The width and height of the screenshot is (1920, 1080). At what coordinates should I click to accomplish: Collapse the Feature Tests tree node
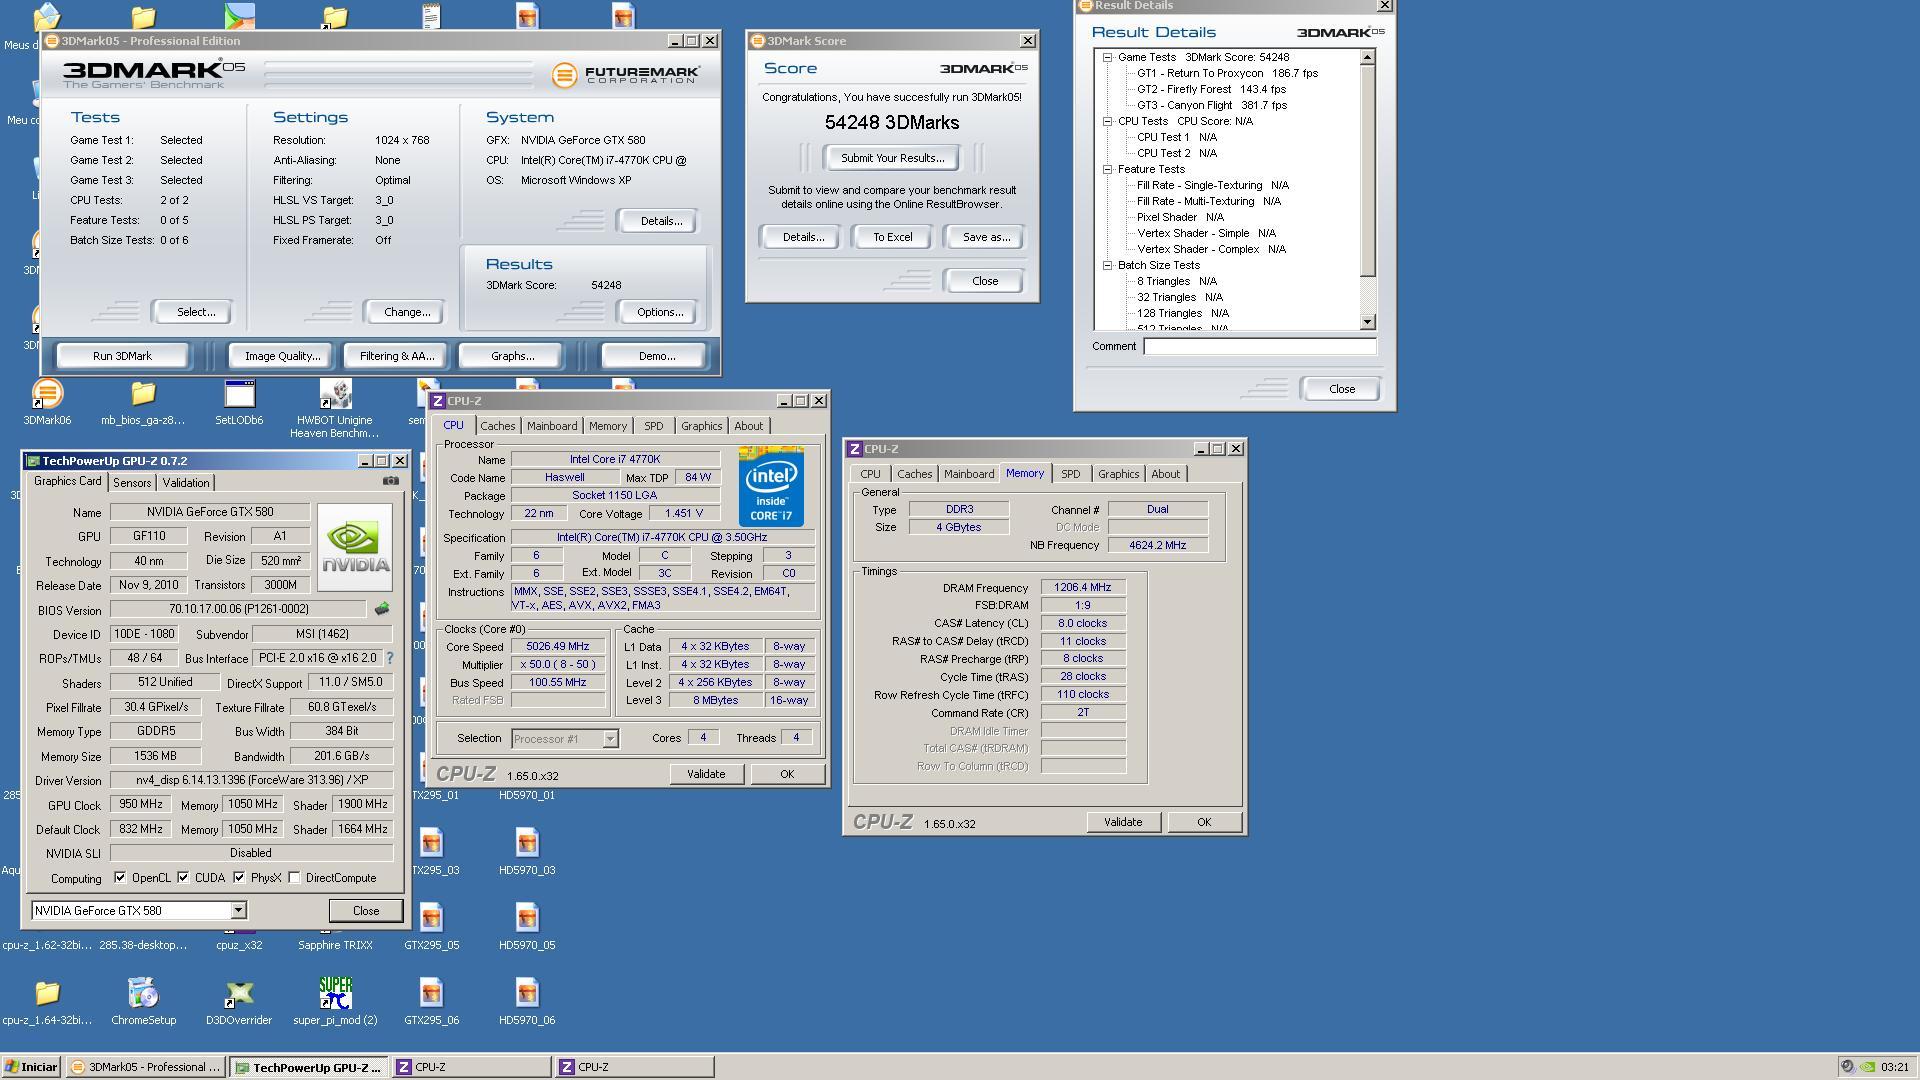(1108, 170)
